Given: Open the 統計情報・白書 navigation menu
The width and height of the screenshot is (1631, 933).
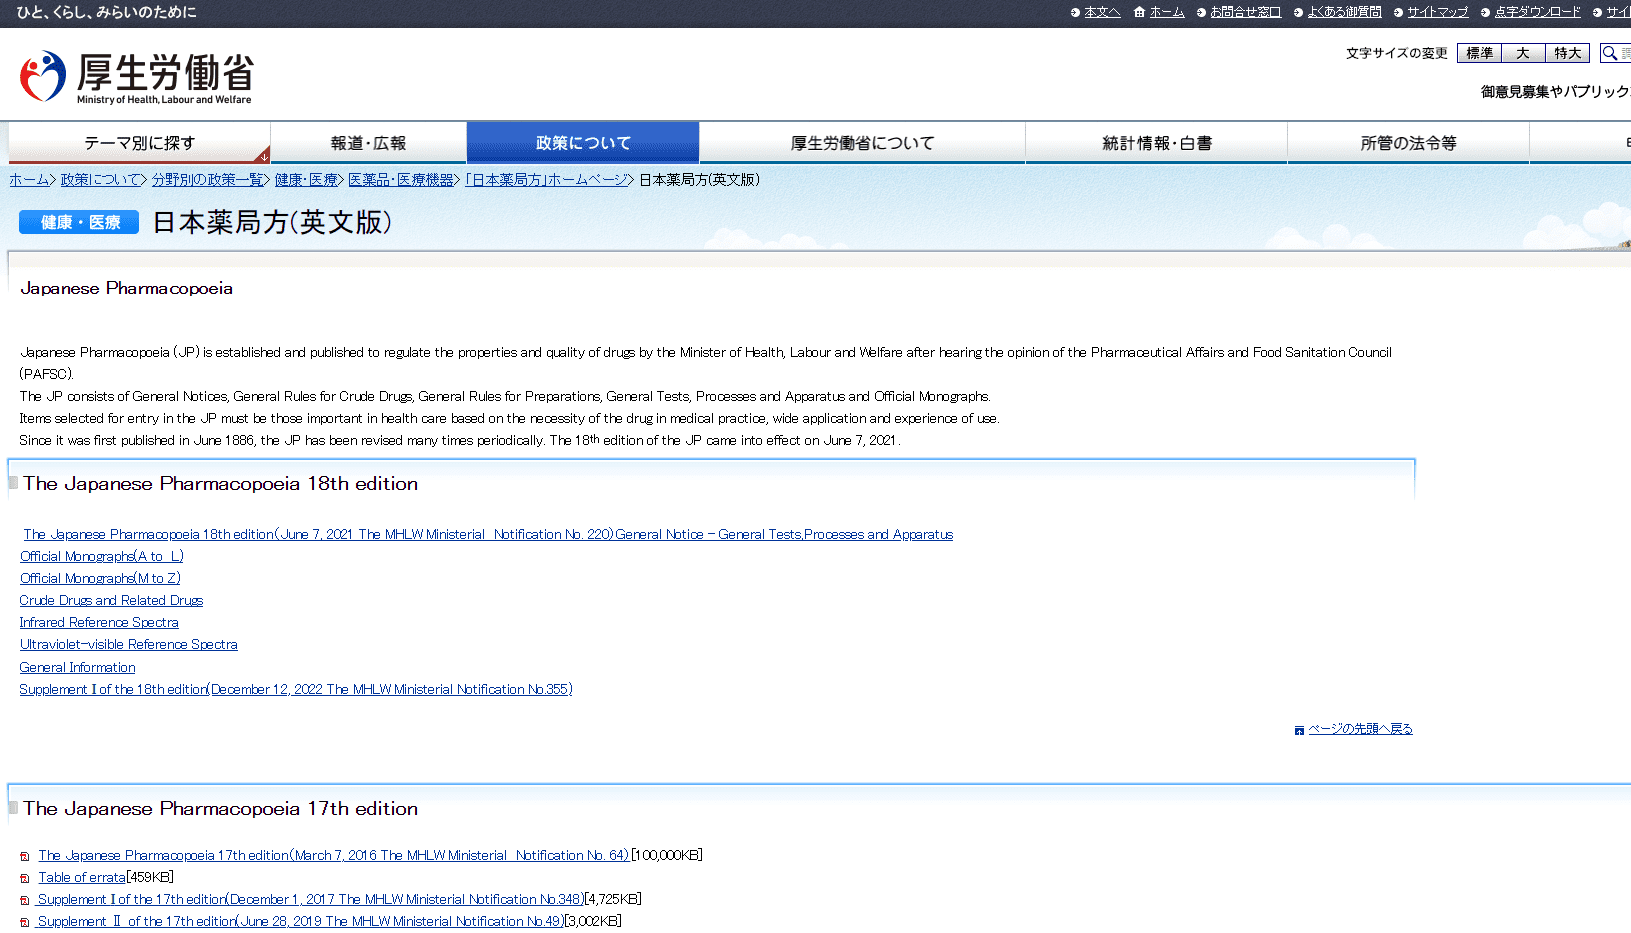Looking at the screenshot, I should point(1156,143).
